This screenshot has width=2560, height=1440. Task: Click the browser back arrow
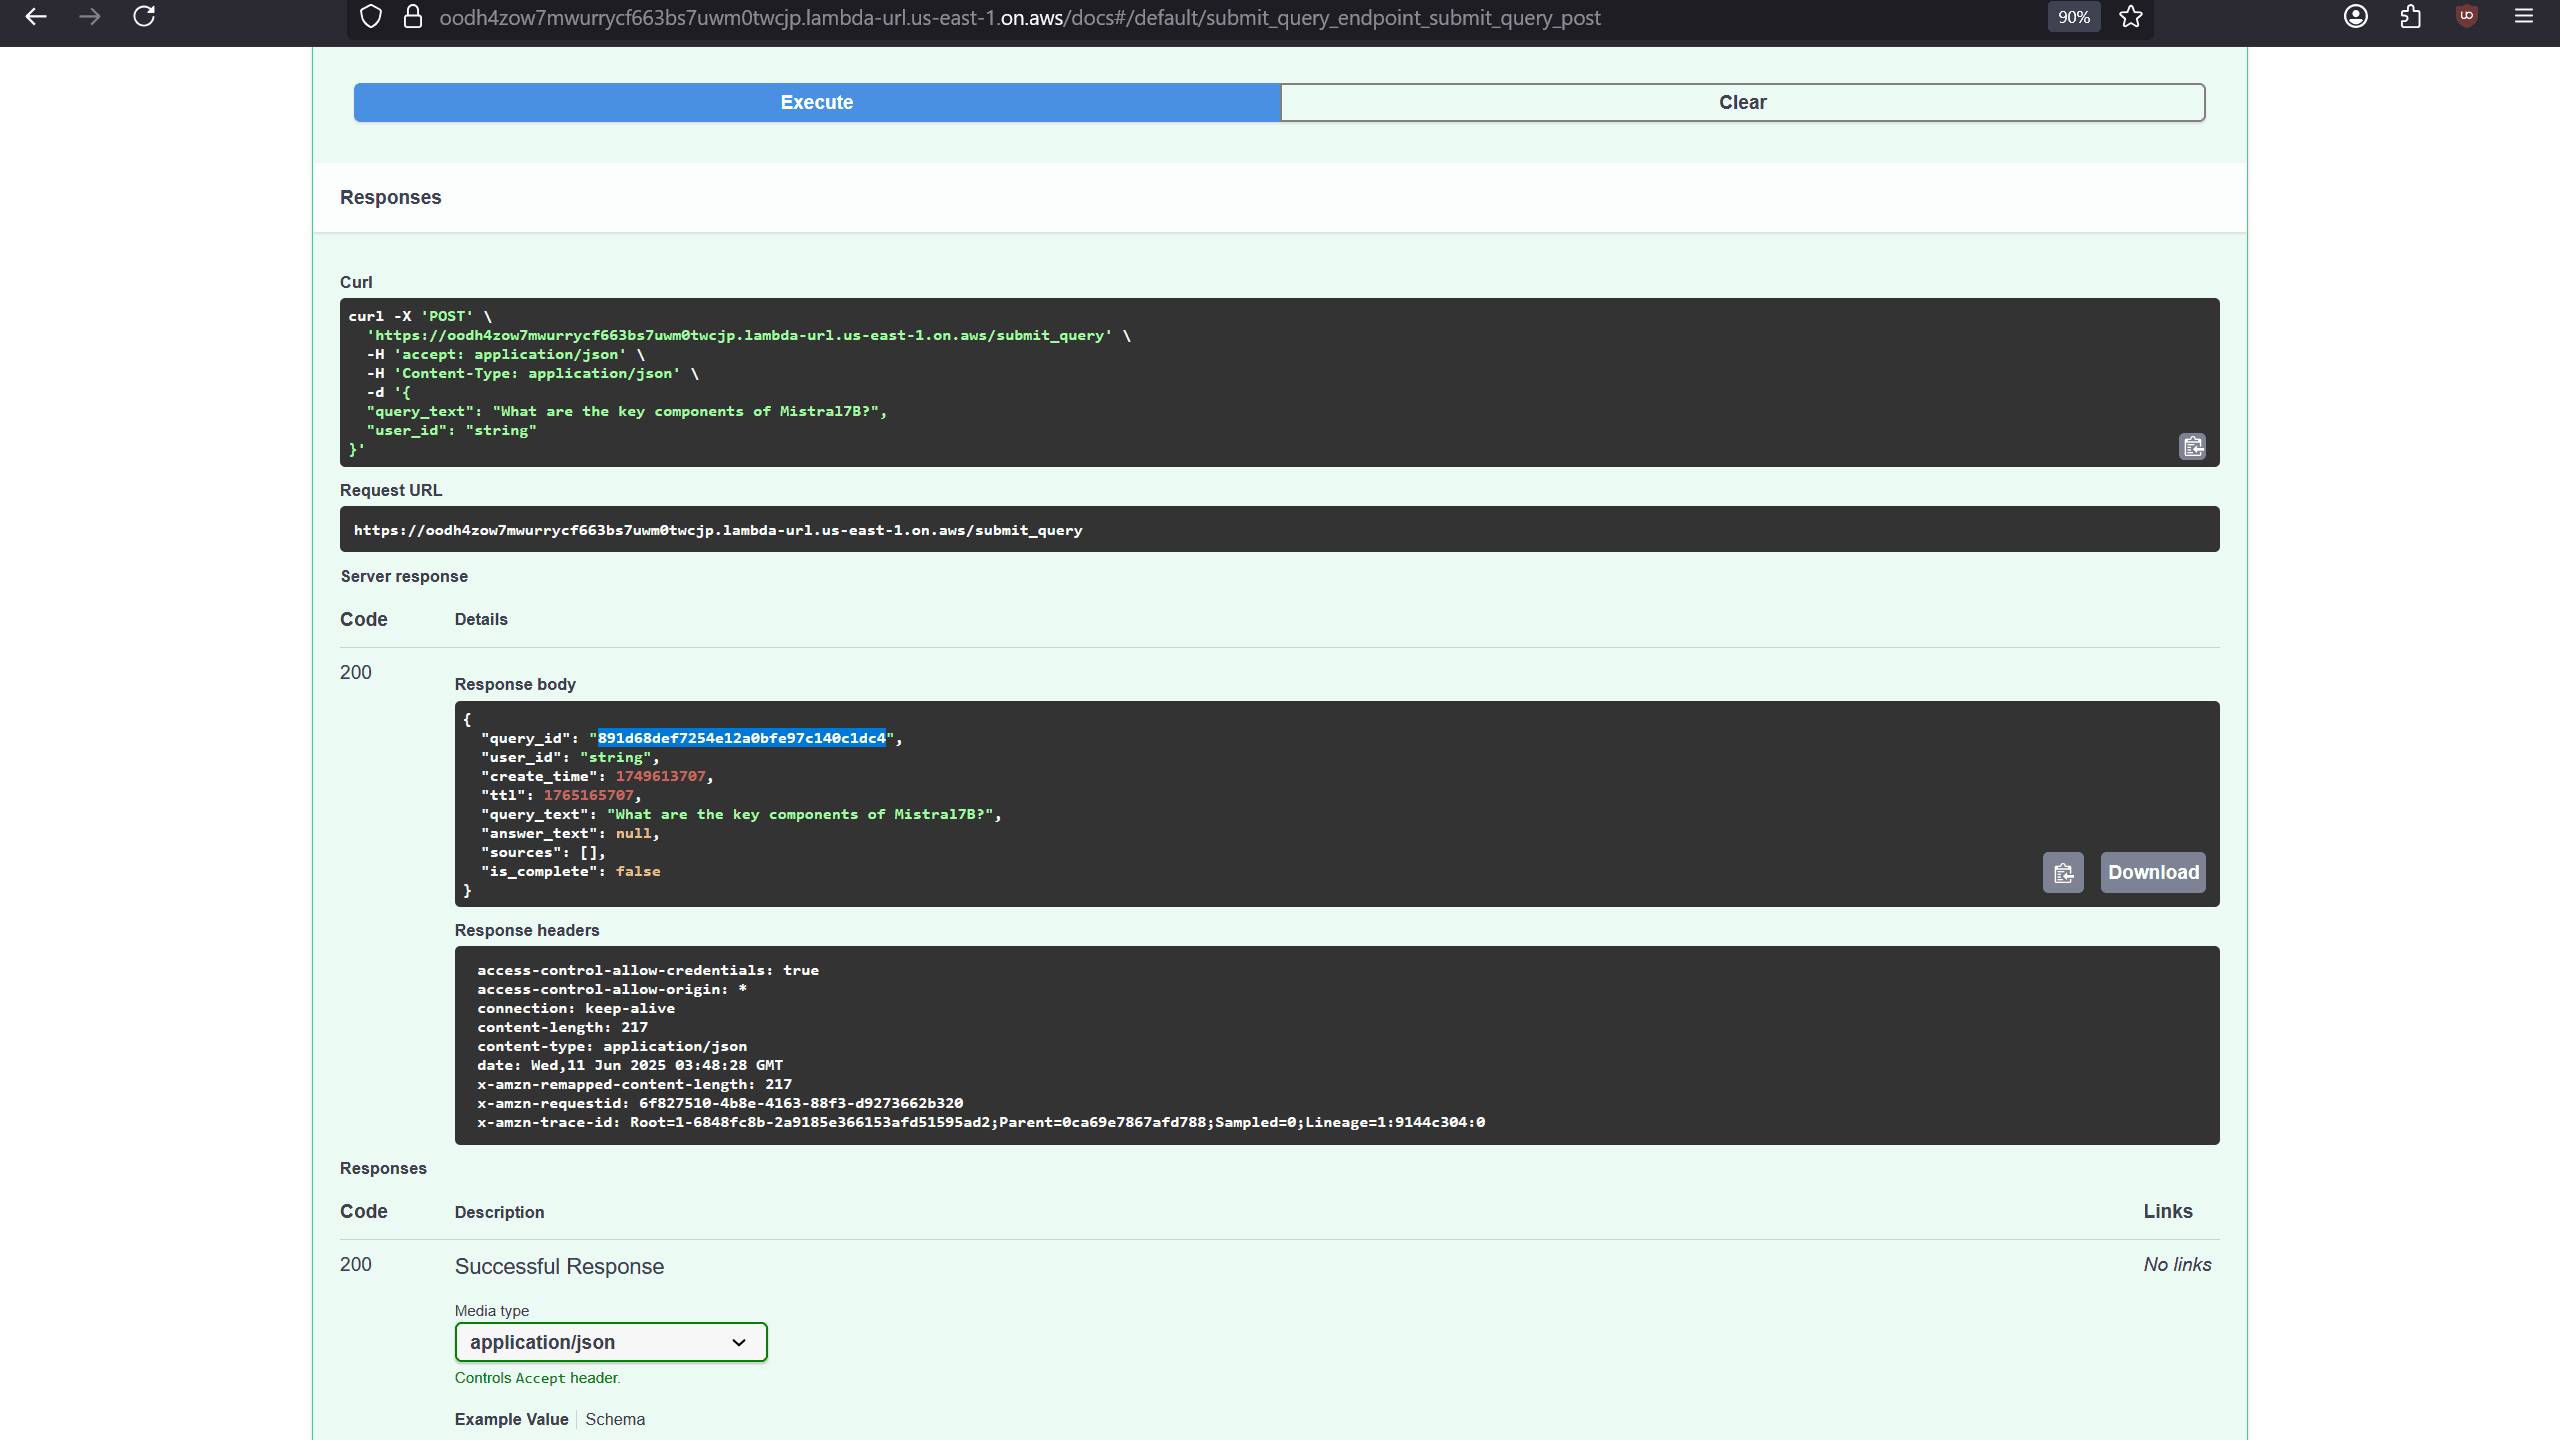point(36,17)
